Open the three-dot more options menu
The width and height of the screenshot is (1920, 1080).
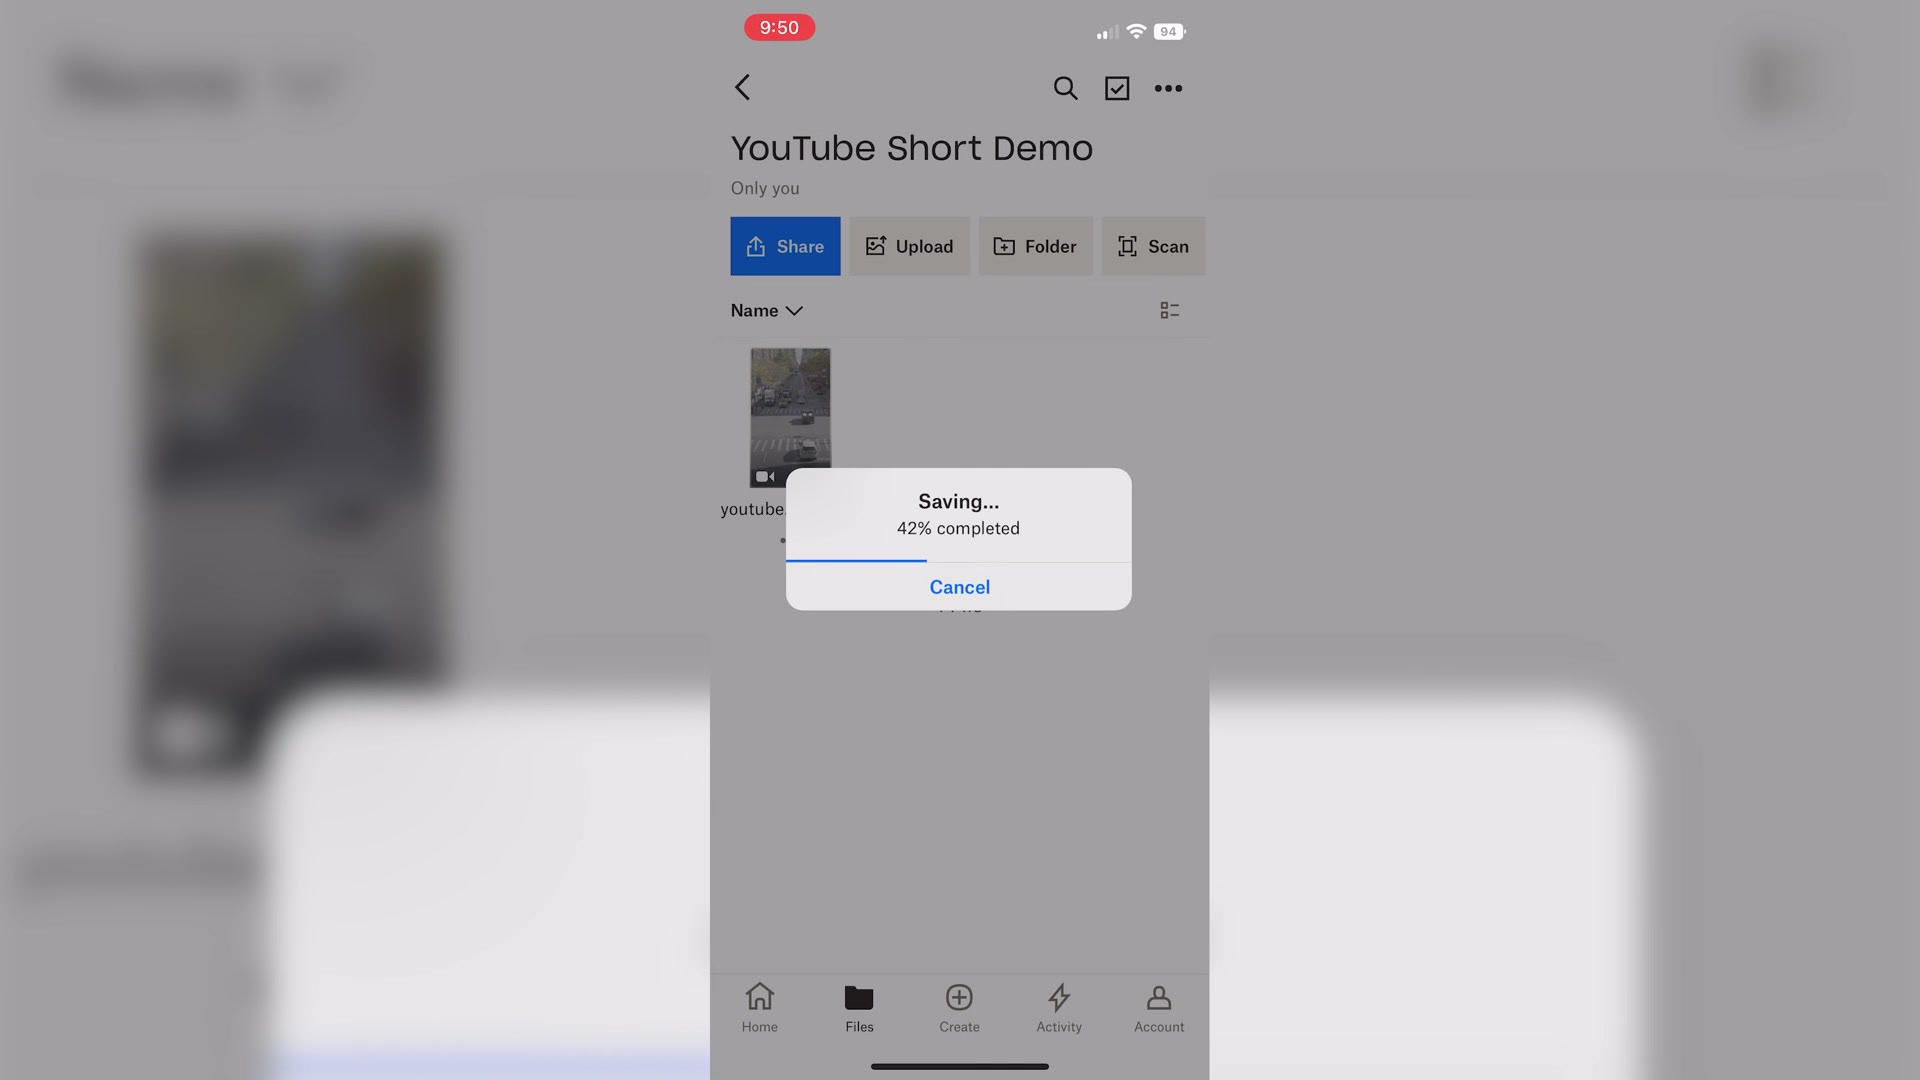(1168, 88)
